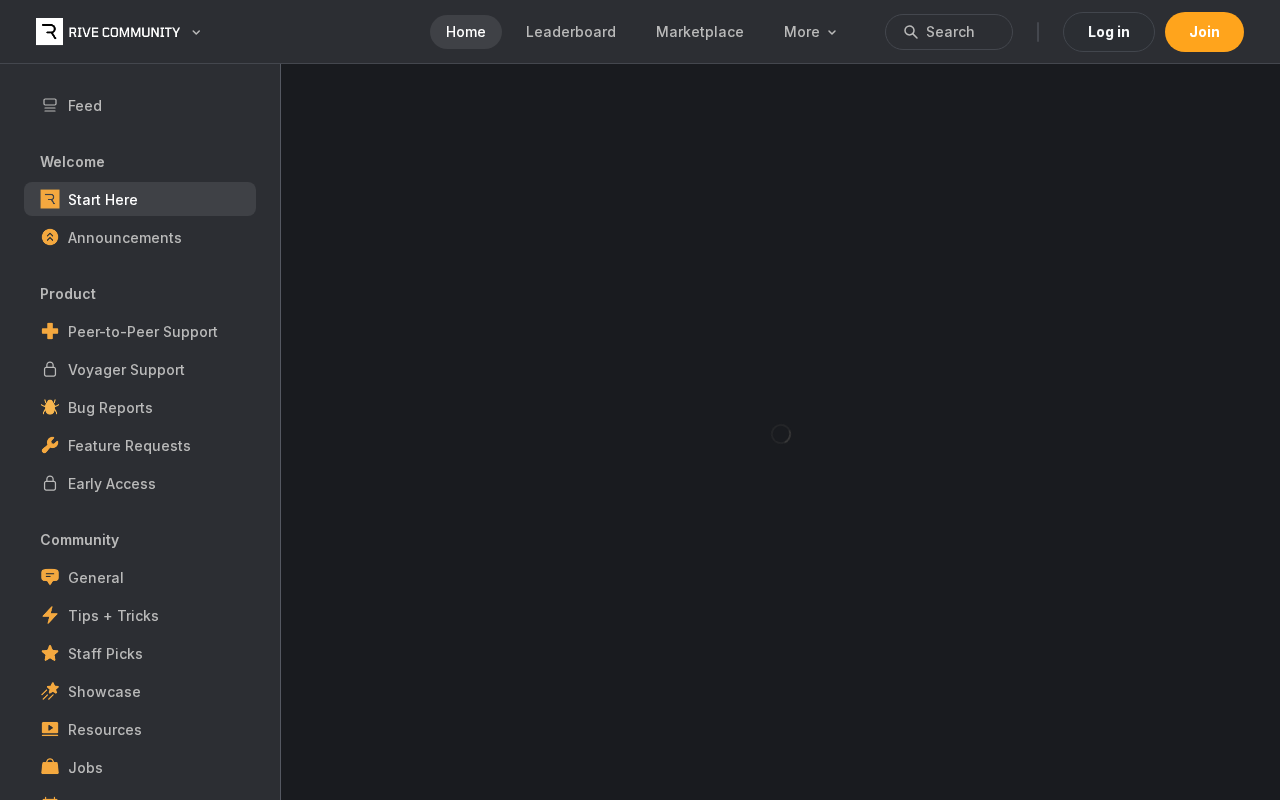The width and height of the screenshot is (1280, 800).
Task: Click the Voyager Support lock icon
Action: (x=50, y=369)
